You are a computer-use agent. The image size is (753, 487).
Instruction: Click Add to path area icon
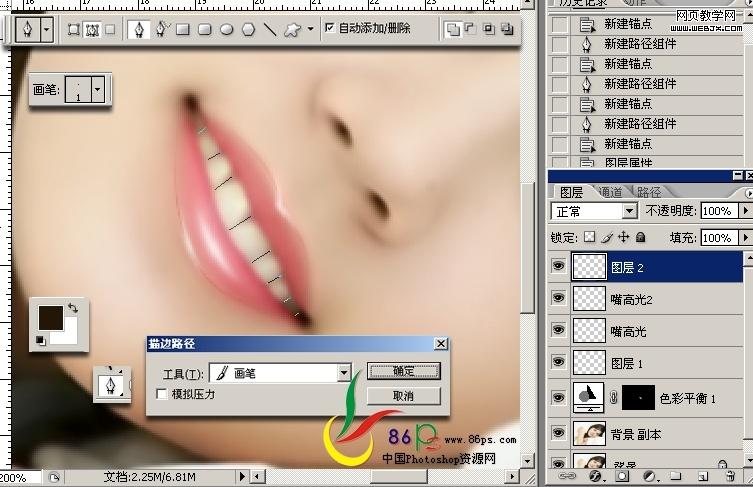tap(452, 29)
